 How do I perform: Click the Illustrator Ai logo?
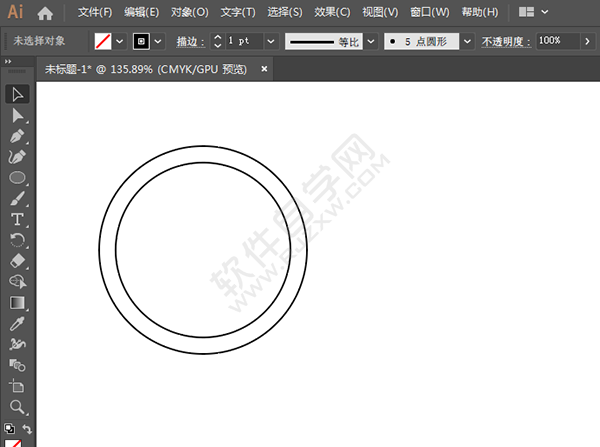click(15, 12)
